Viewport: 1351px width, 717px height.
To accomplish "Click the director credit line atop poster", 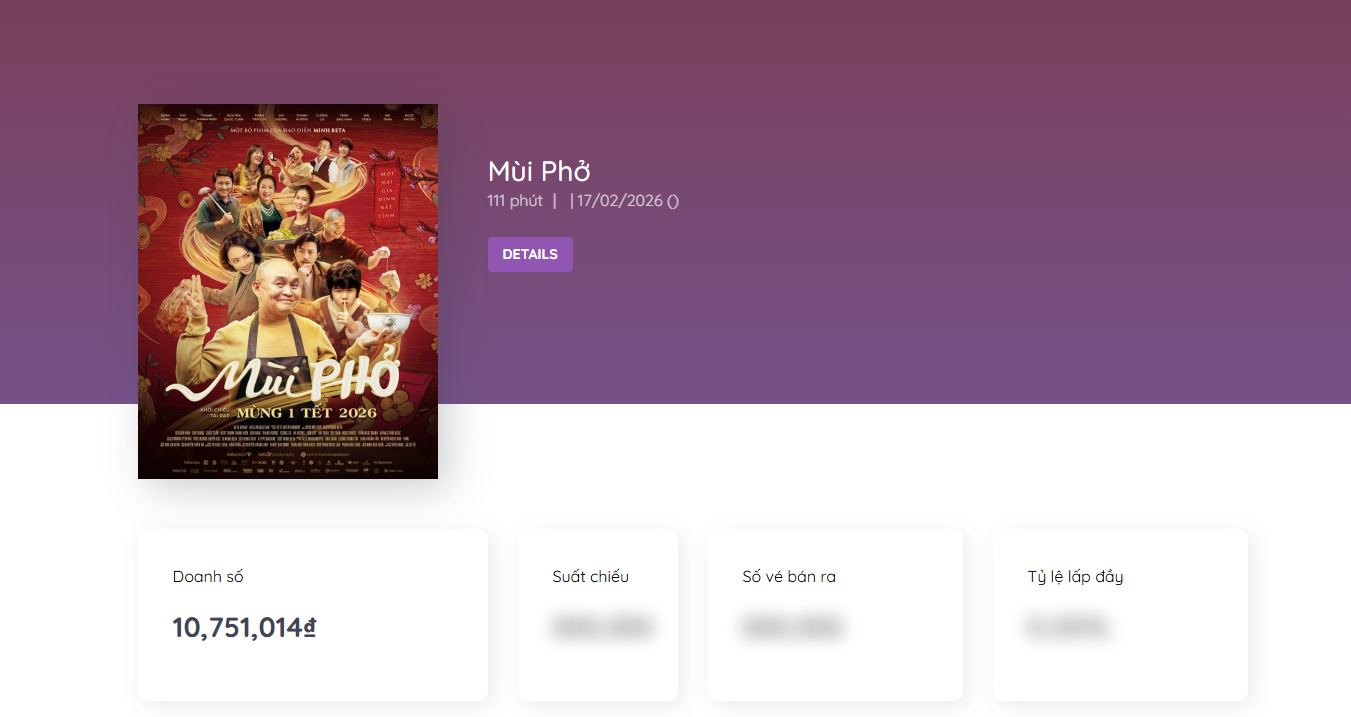I will [x=288, y=130].
